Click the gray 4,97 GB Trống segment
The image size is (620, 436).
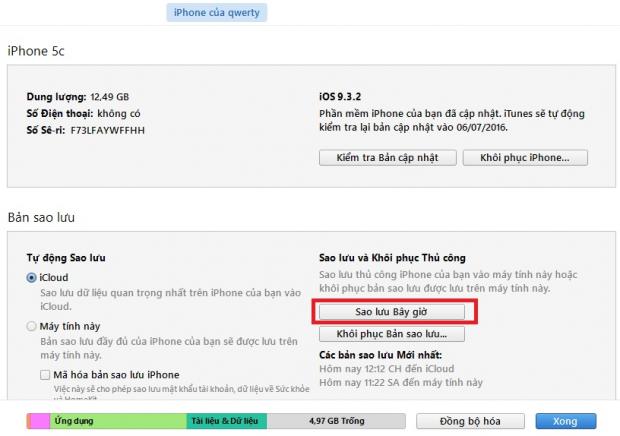click(x=335, y=420)
